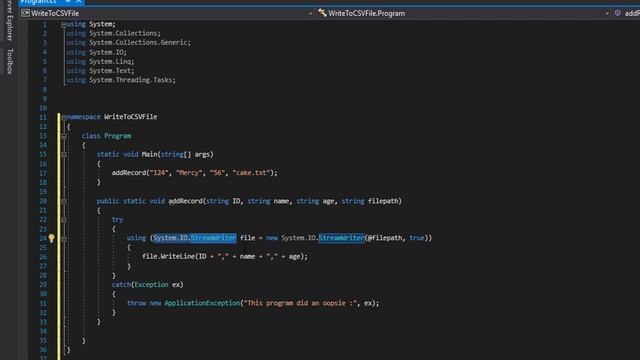Viewport: 640px width, 360px height.
Task: Click the 'System.Linq;' using line
Action: 112,62
